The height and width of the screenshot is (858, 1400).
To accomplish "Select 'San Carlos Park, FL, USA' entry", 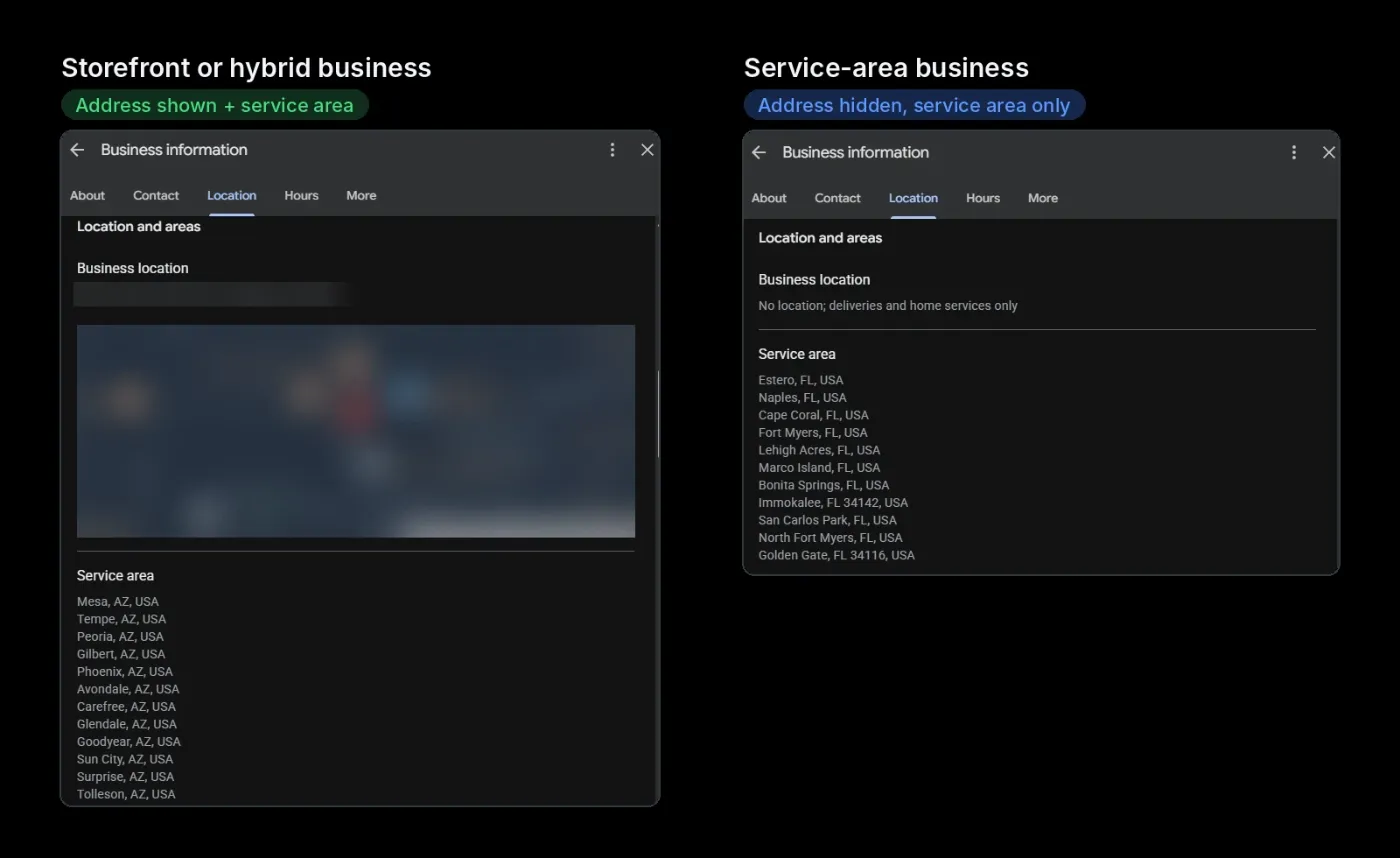I will click(828, 520).
